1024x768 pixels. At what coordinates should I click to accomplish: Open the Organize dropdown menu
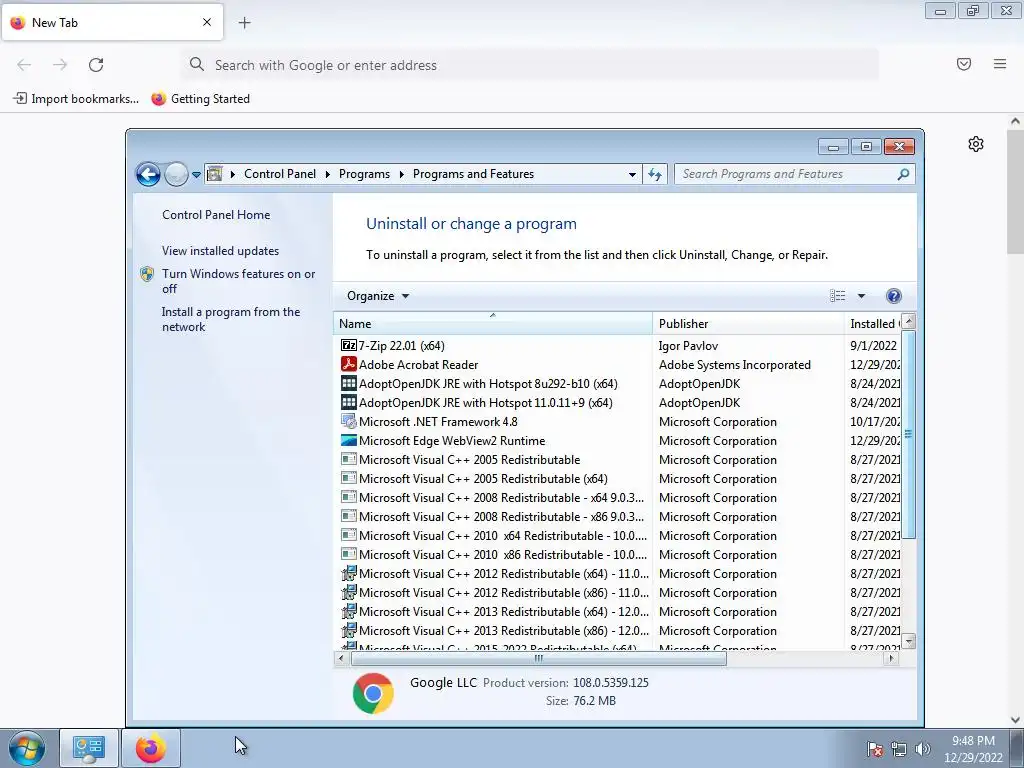point(377,296)
